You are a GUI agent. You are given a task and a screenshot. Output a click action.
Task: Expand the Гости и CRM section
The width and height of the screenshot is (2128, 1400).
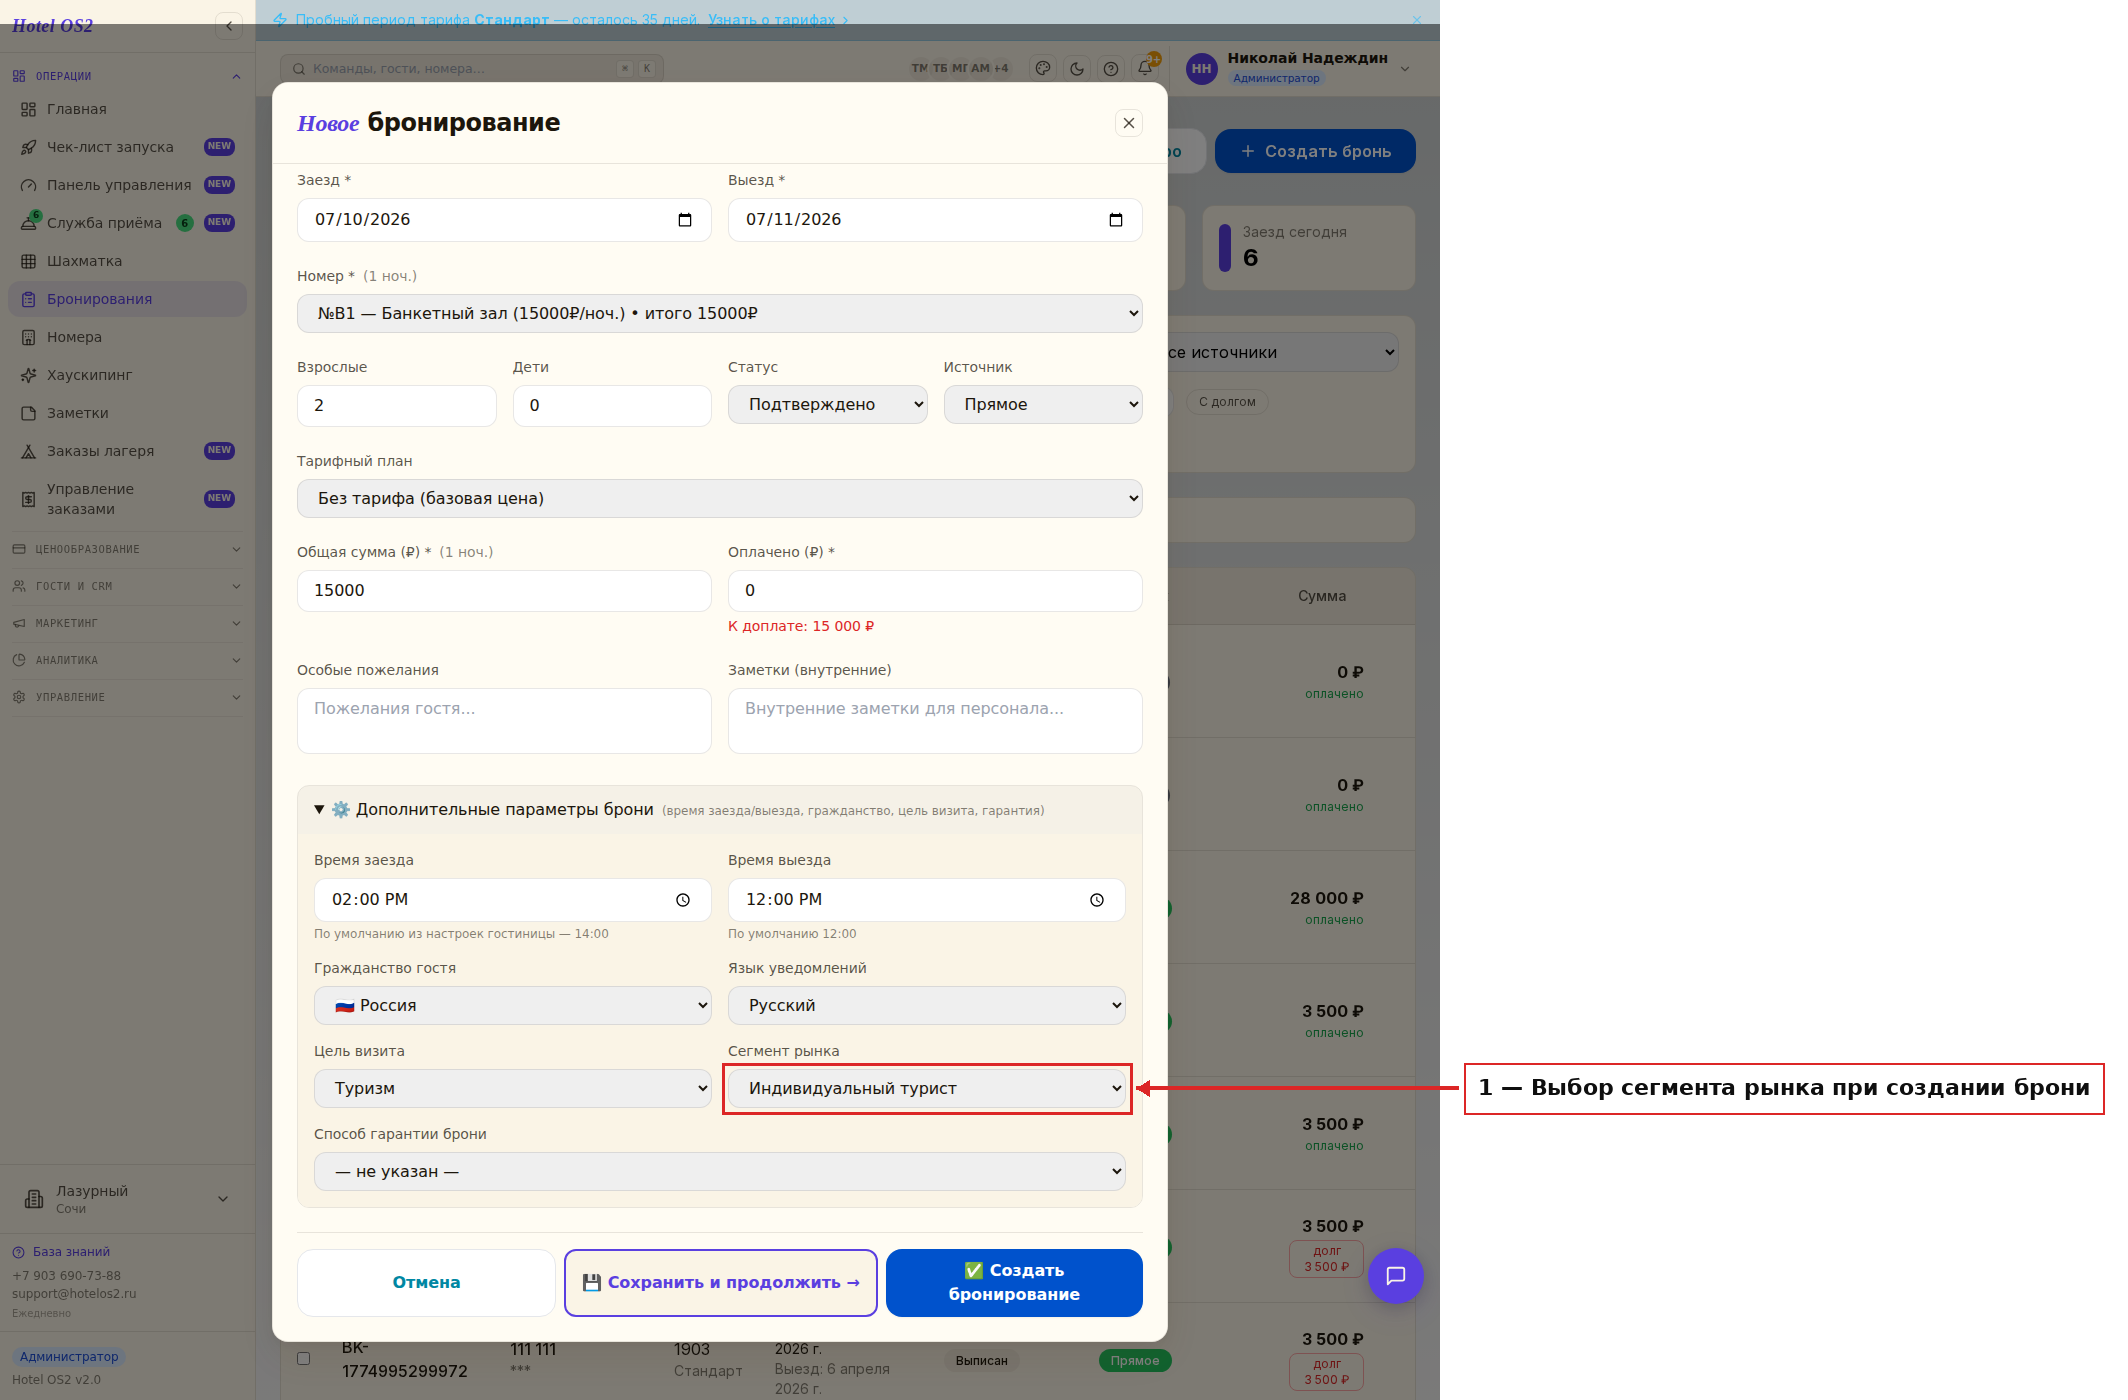pos(127,586)
